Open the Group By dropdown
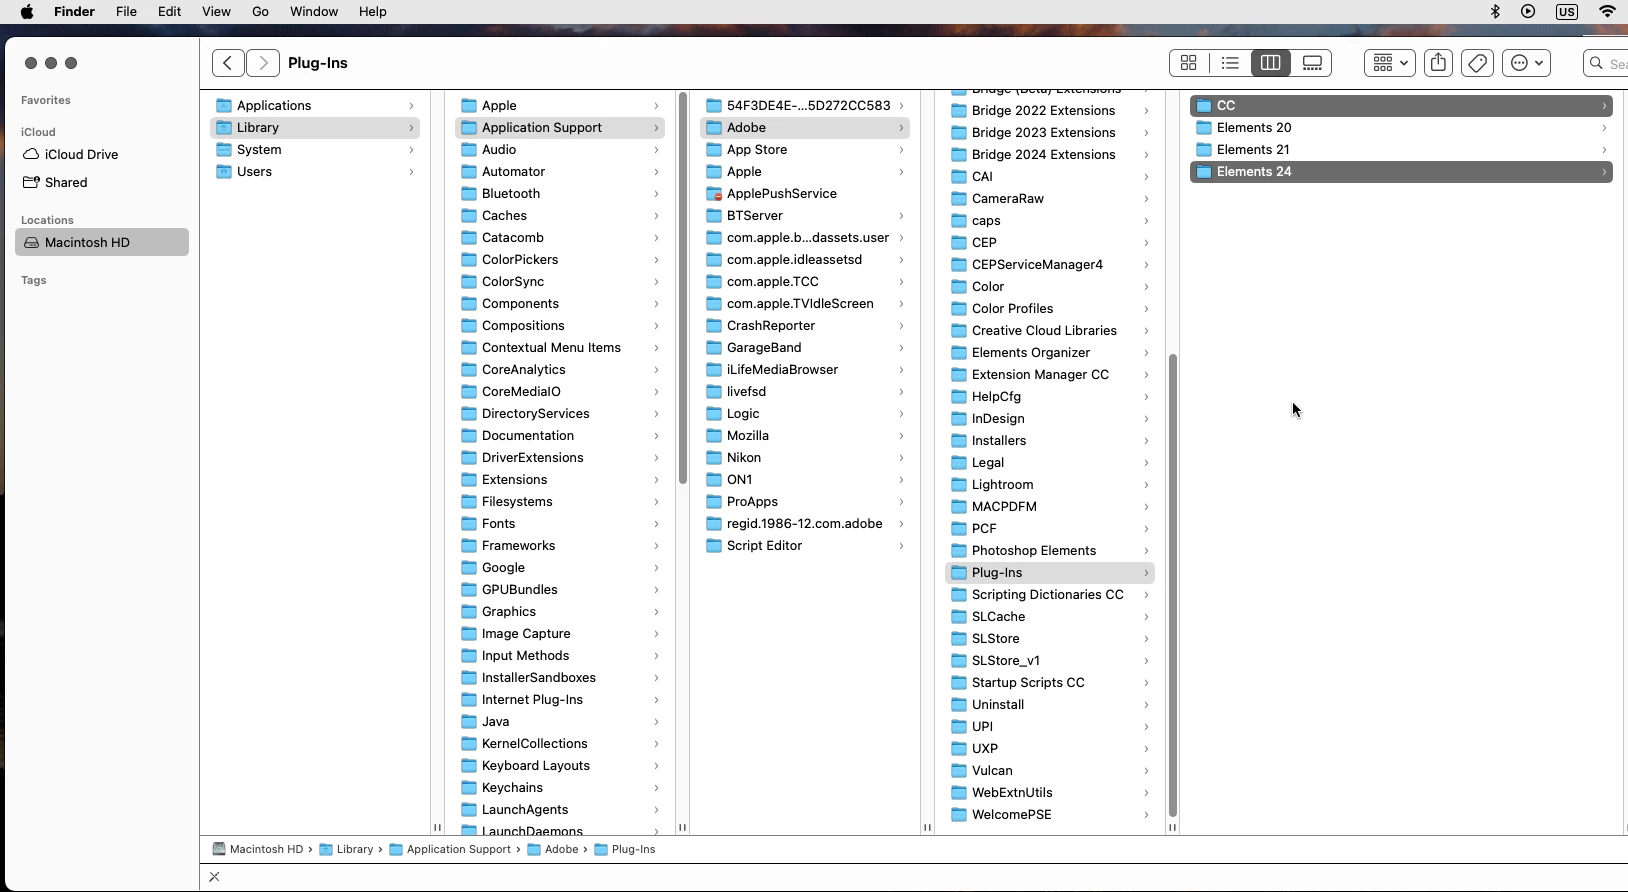Viewport: 1628px width, 892px height. pos(1390,63)
